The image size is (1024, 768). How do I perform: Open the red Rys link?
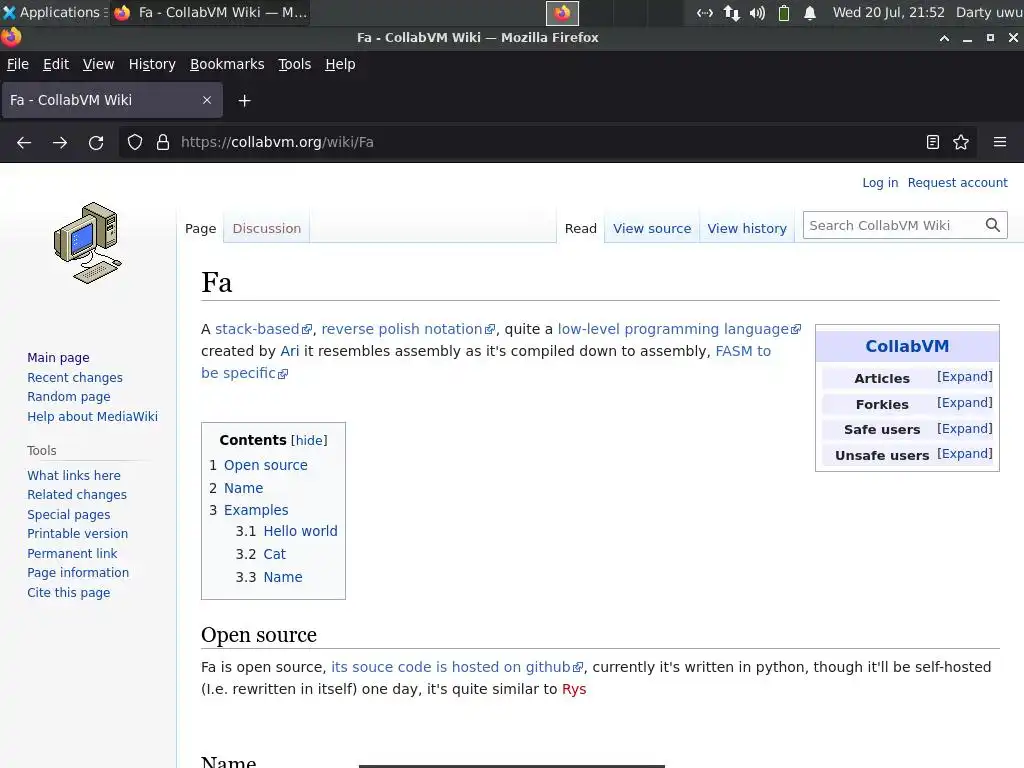[x=574, y=690]
